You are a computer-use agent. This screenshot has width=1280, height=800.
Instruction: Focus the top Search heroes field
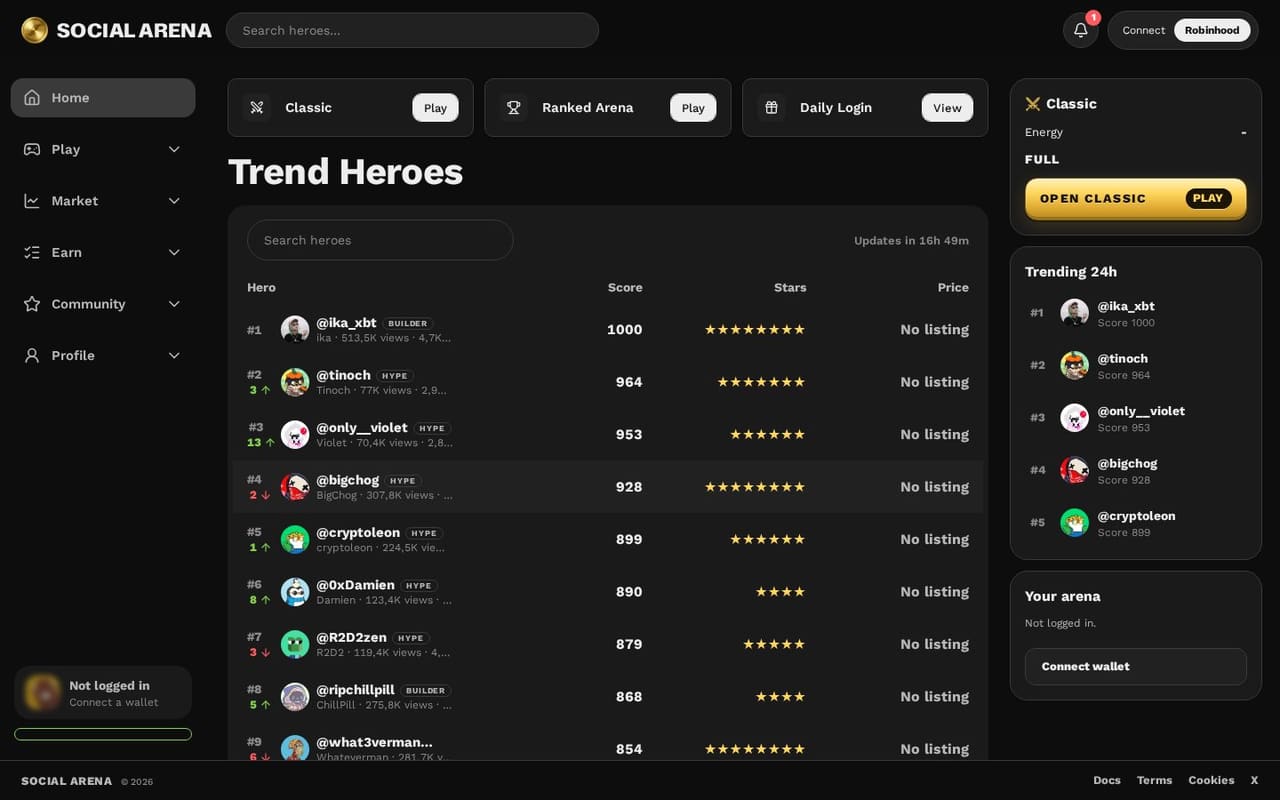[412, 30]
